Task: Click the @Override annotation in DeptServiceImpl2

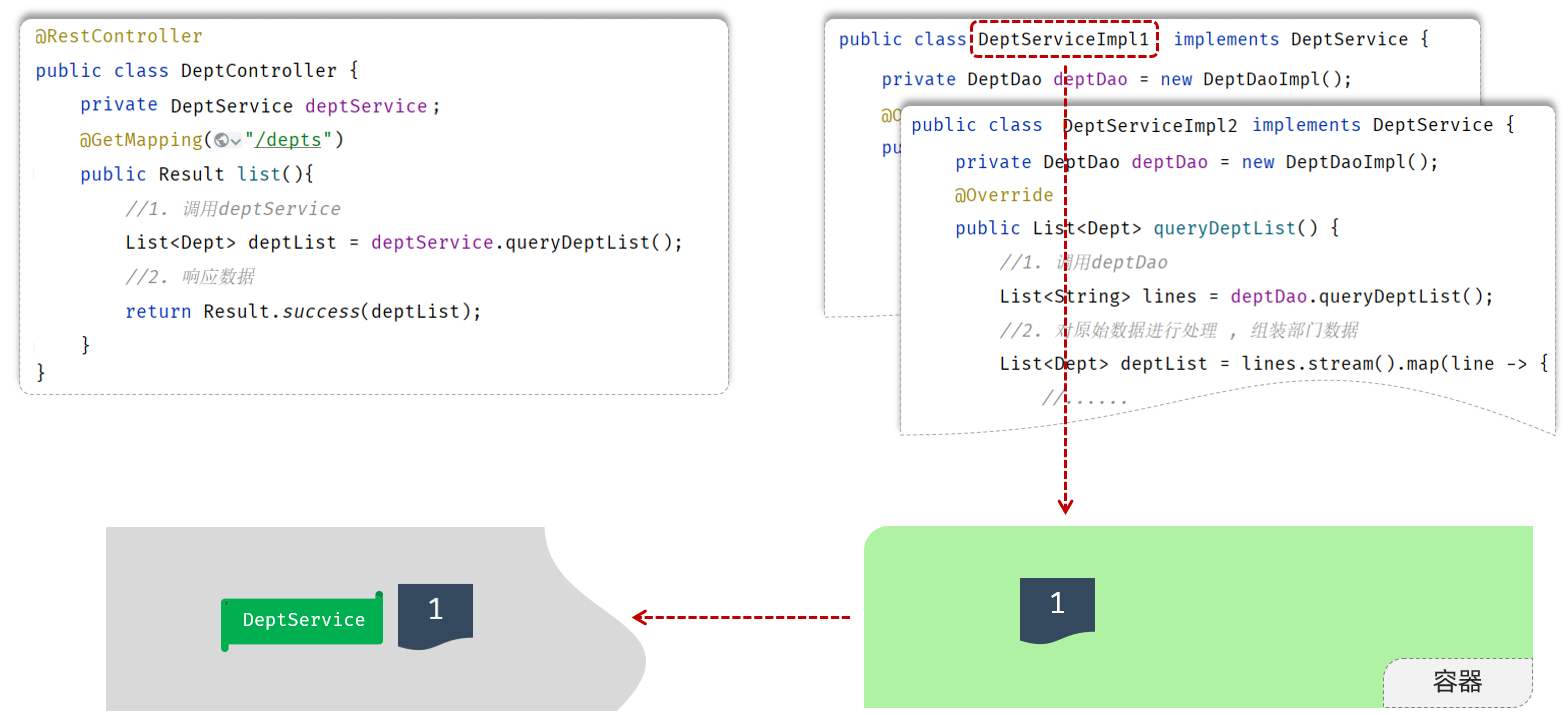Action: [1004, 195]
